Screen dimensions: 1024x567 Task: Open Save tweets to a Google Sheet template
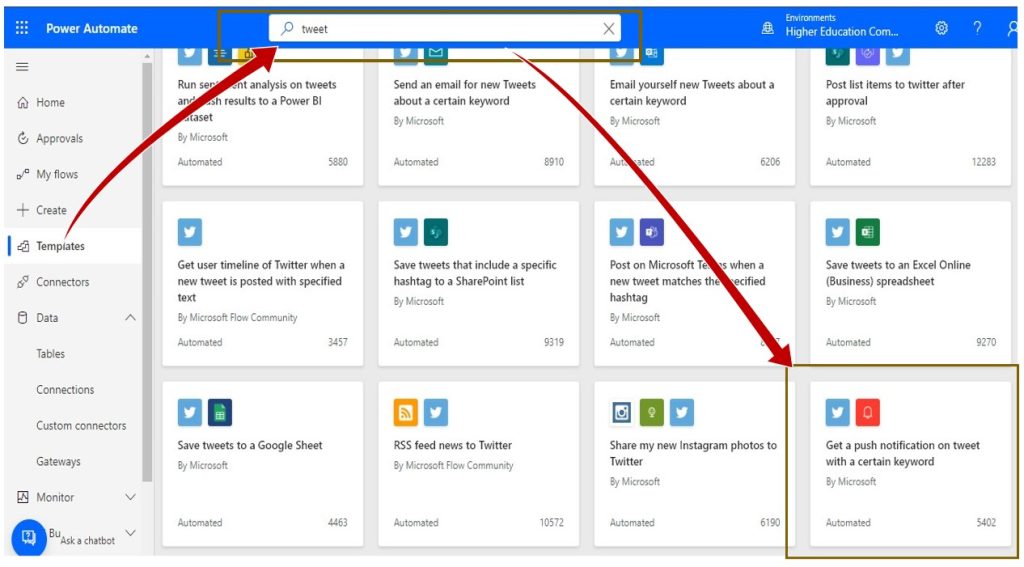[x=263, y=464]
